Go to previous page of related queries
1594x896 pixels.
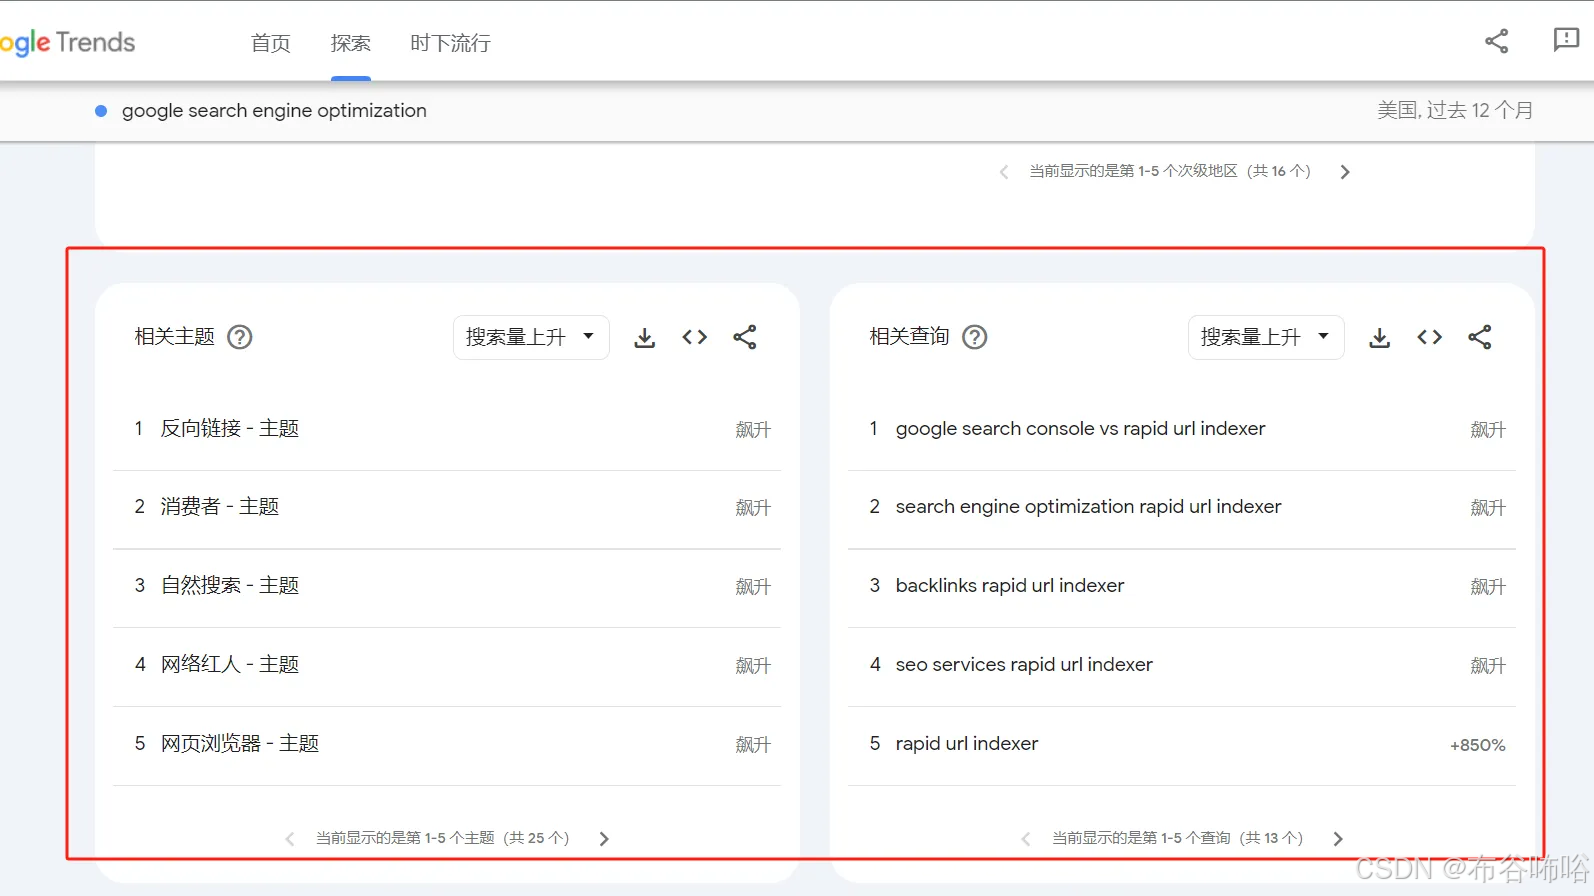coord(1025,839)
